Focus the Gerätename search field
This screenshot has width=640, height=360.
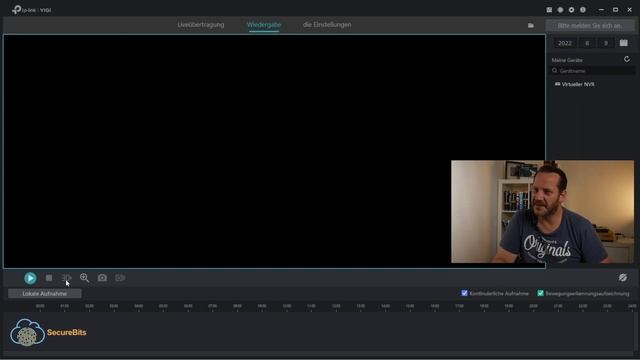tap(593, 71)
